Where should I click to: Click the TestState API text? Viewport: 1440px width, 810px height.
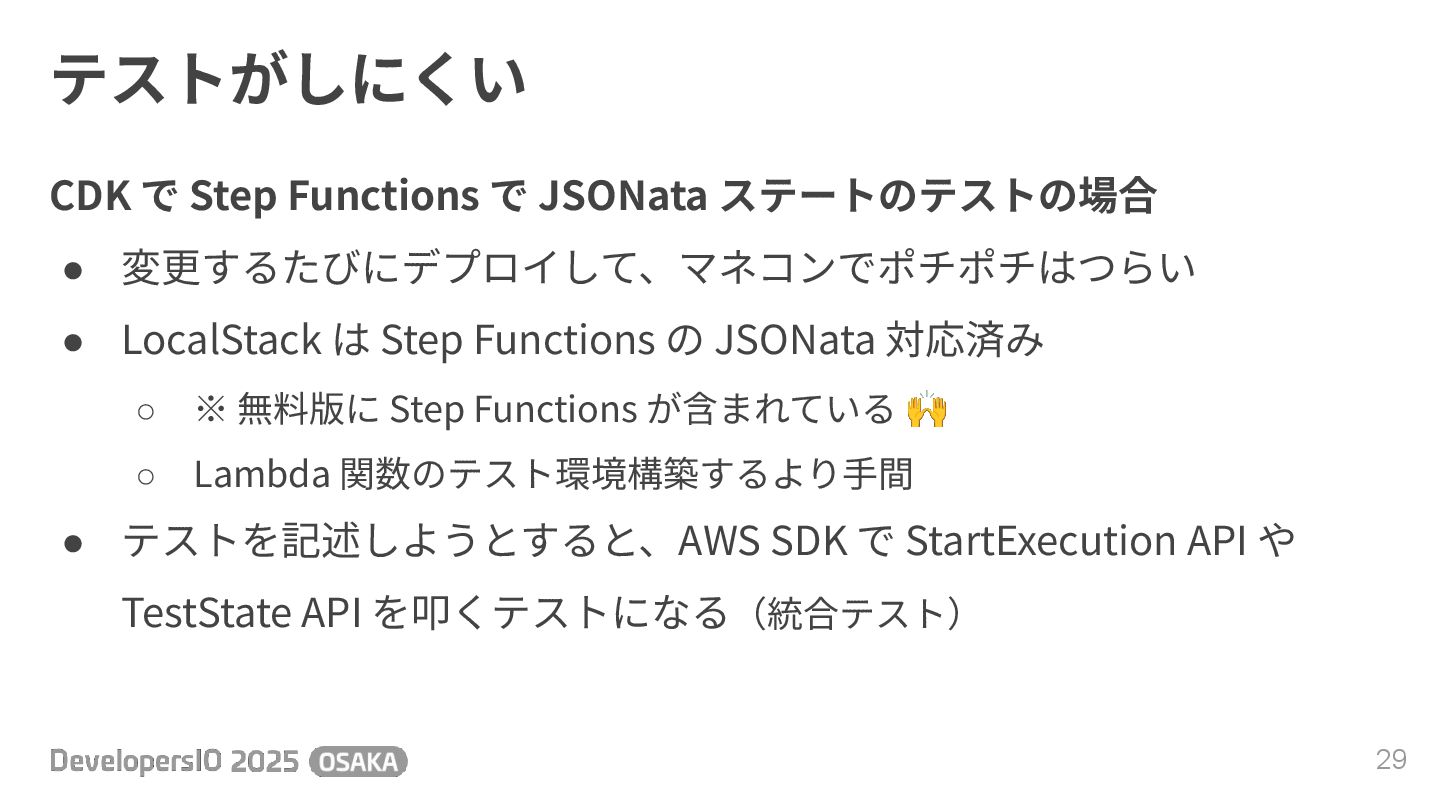click(240, 613)
